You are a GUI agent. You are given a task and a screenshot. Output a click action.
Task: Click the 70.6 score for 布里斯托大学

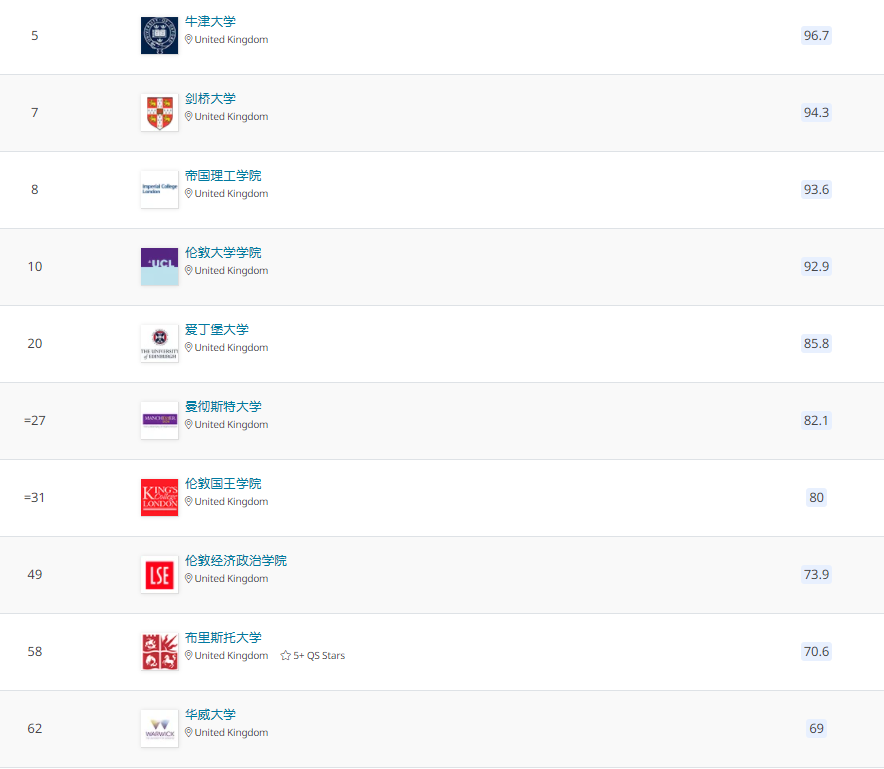816,651
